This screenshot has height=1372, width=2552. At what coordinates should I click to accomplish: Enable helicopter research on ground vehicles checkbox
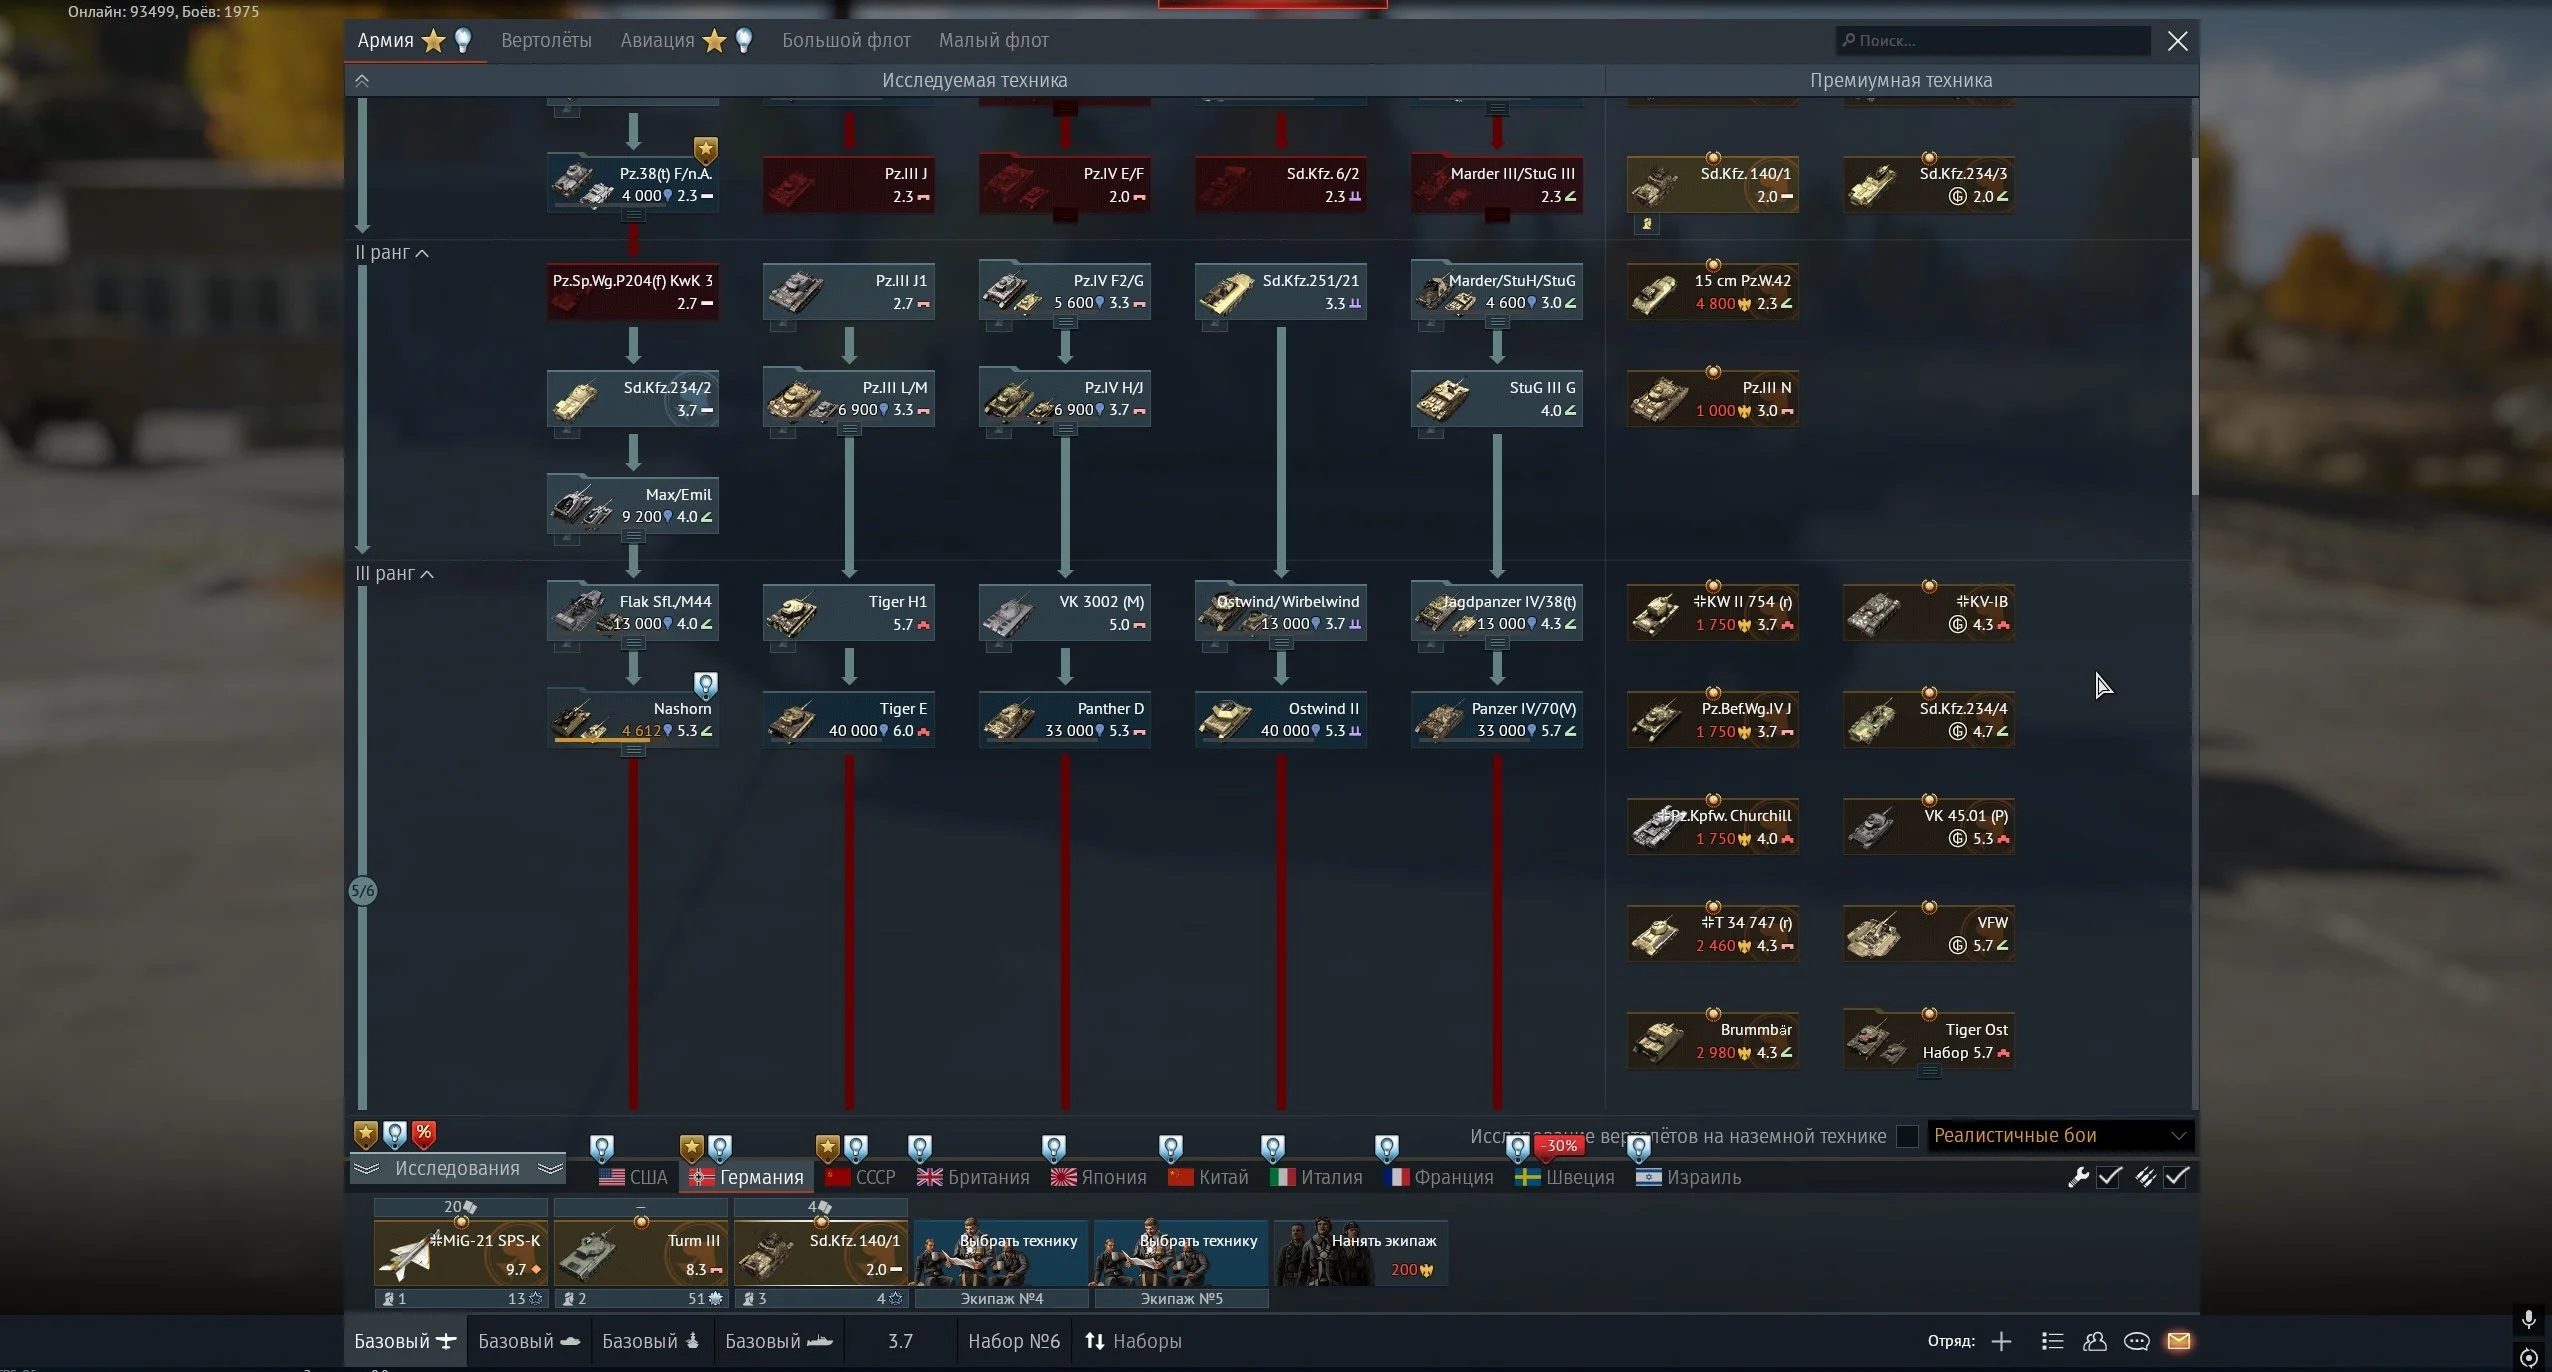(x=1907, y=1136)
